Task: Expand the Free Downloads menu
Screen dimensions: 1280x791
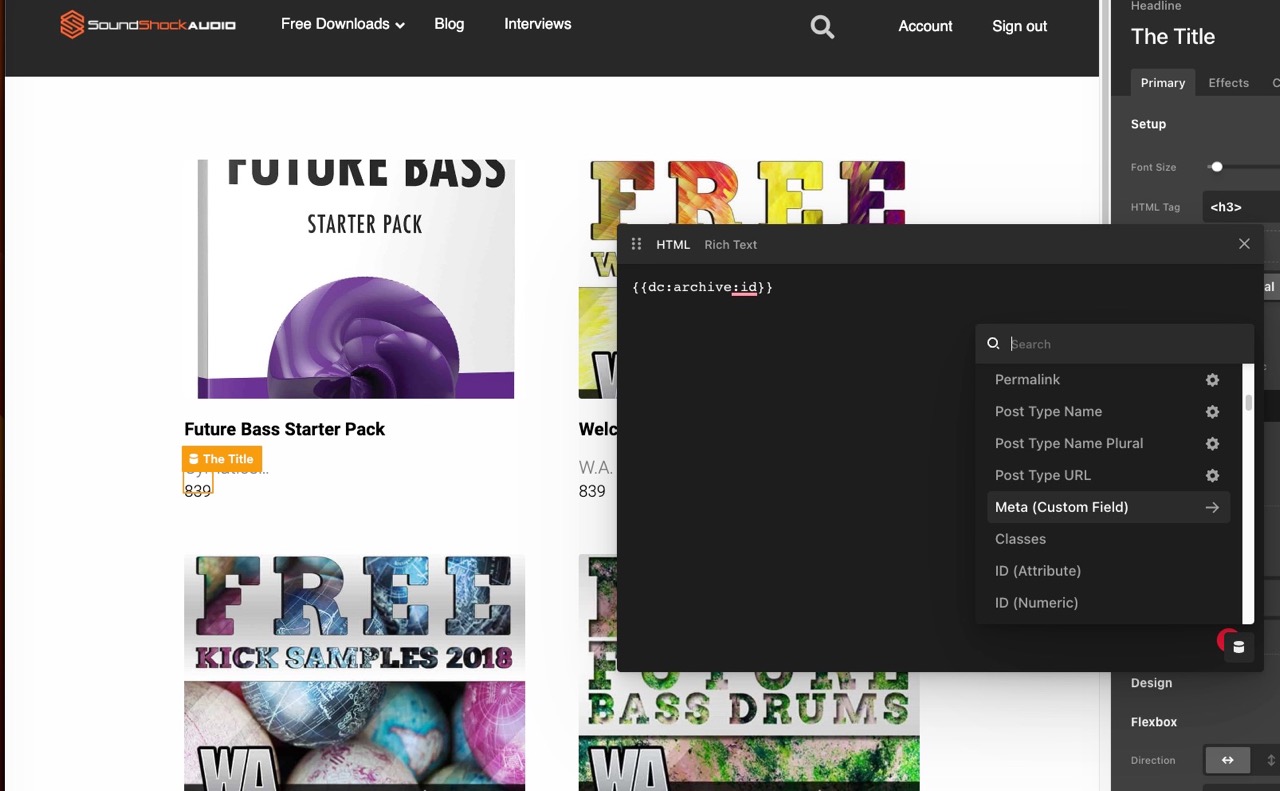Action: point(342,24)
